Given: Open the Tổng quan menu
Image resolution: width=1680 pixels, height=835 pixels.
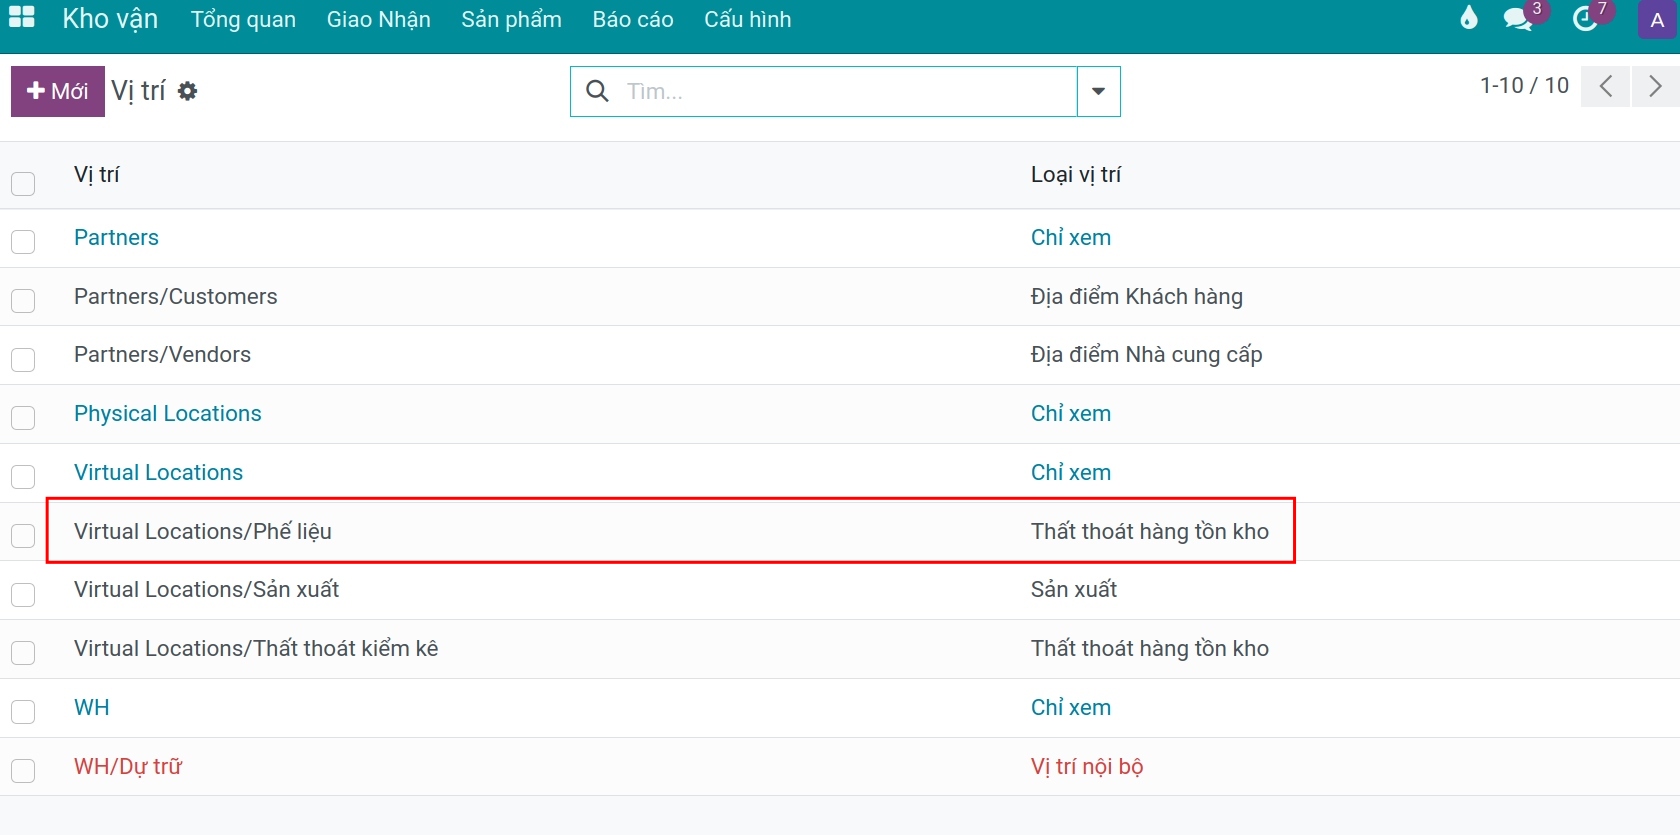Looking at the screenshot, I should pos(243,19).
